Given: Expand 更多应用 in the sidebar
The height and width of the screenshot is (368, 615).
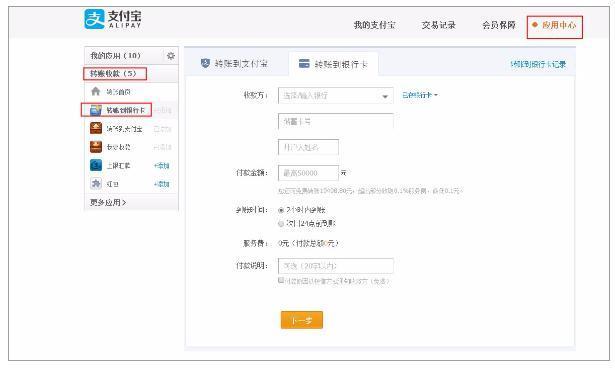Looking at the screenshot, I should 108,202.
